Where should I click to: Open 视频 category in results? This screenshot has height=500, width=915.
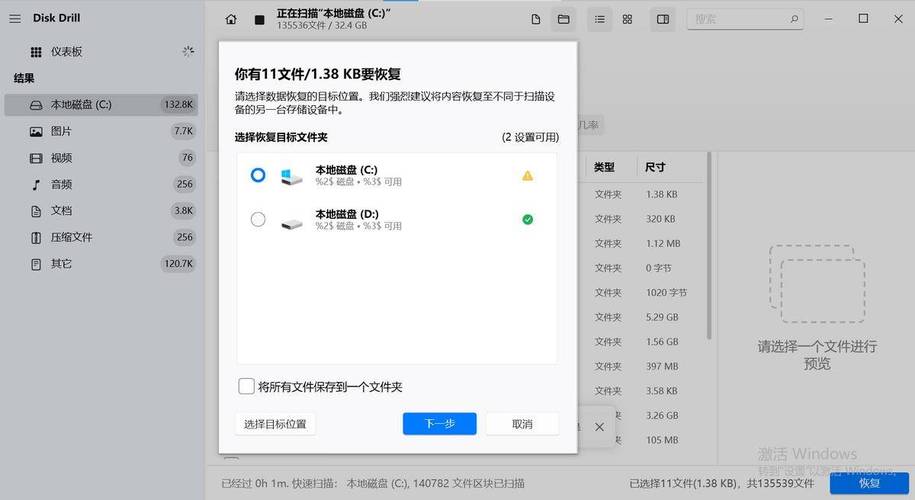[x=102, y=158]
